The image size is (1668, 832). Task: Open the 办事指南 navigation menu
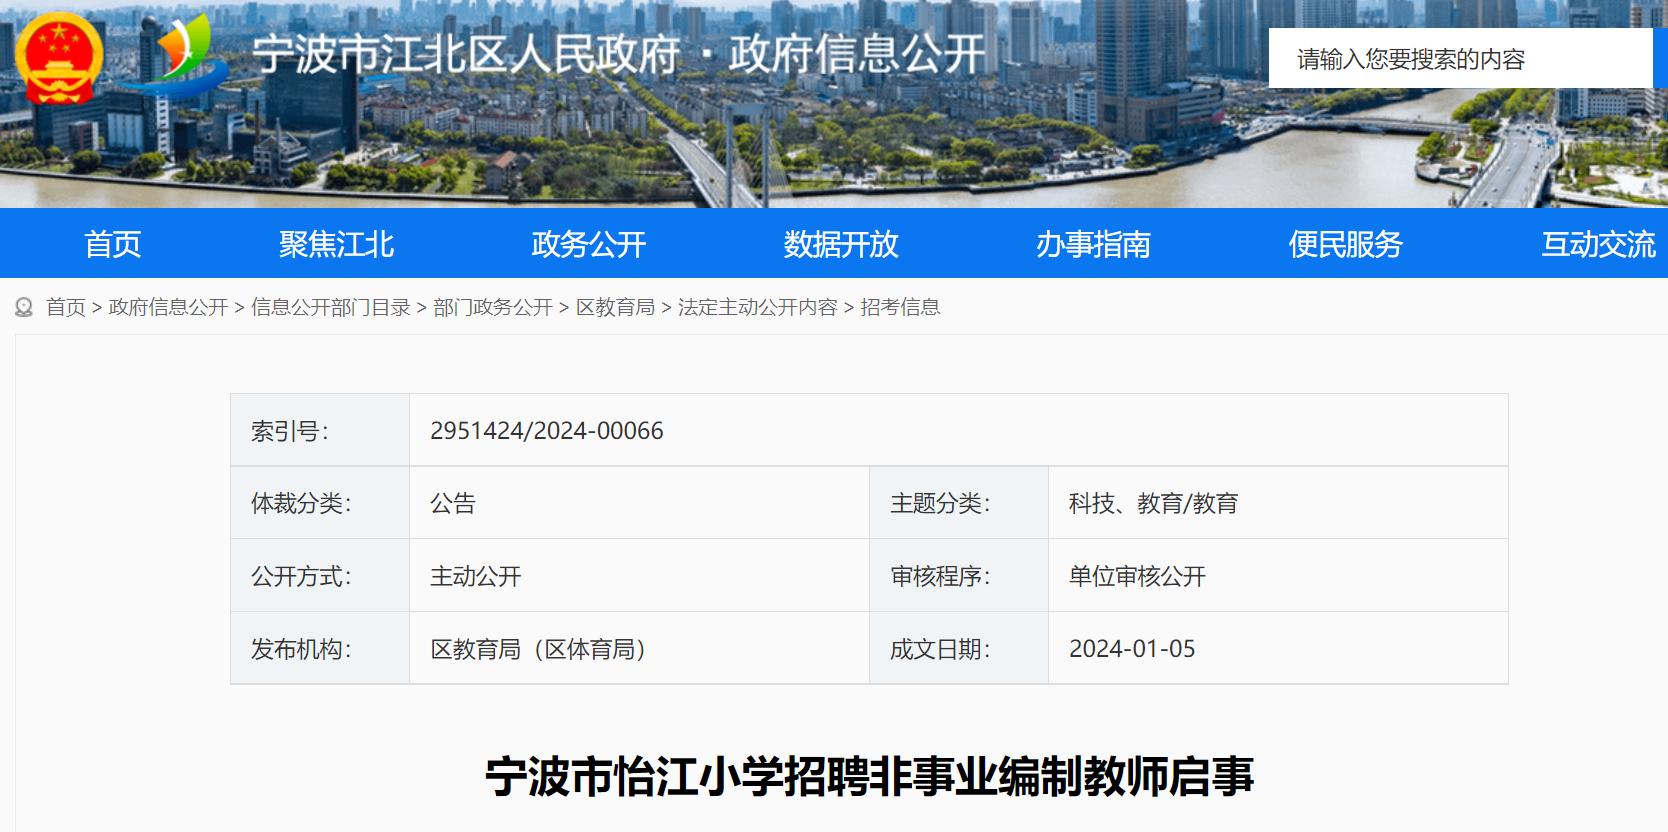(x=1093, y=244)
